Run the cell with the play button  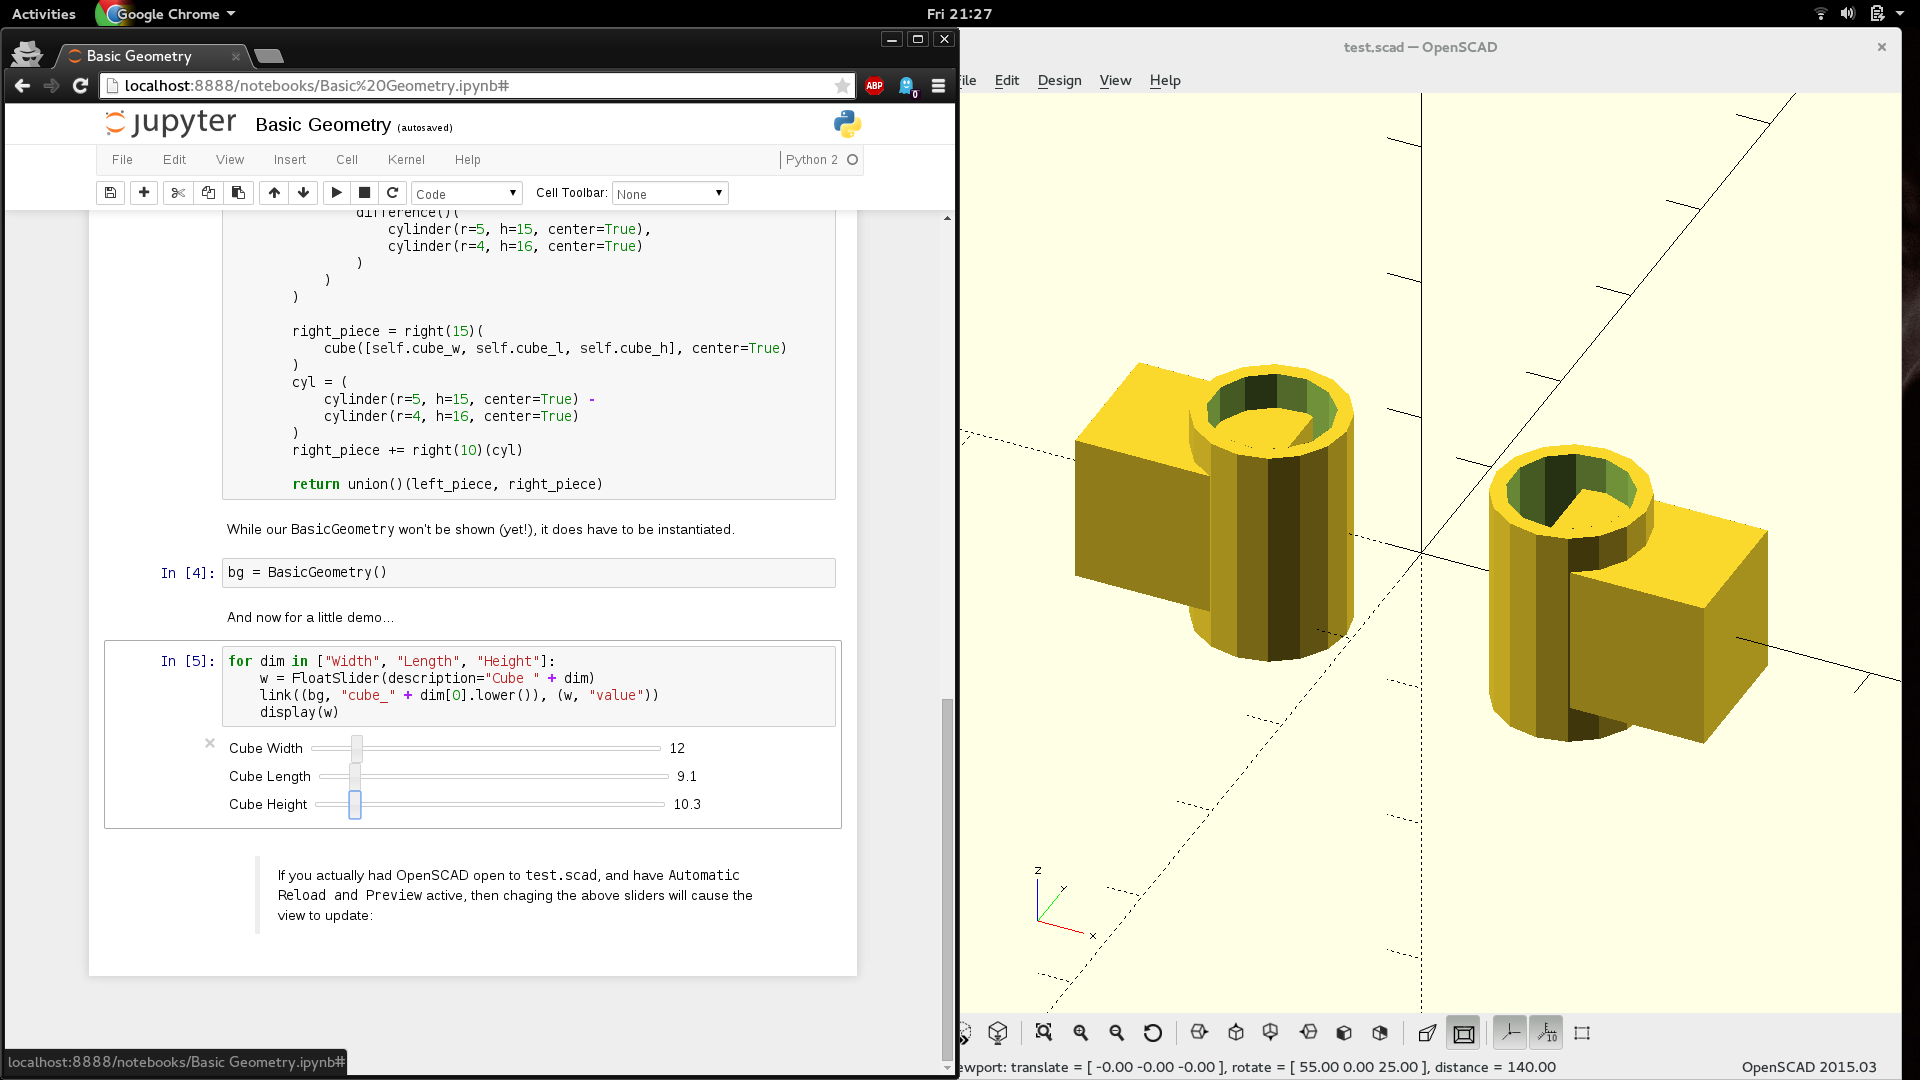click(x=336, y=193)
